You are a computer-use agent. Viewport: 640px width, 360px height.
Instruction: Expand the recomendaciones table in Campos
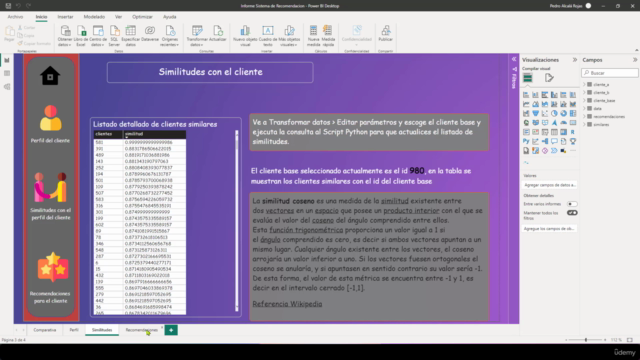[x=584, y=116]
